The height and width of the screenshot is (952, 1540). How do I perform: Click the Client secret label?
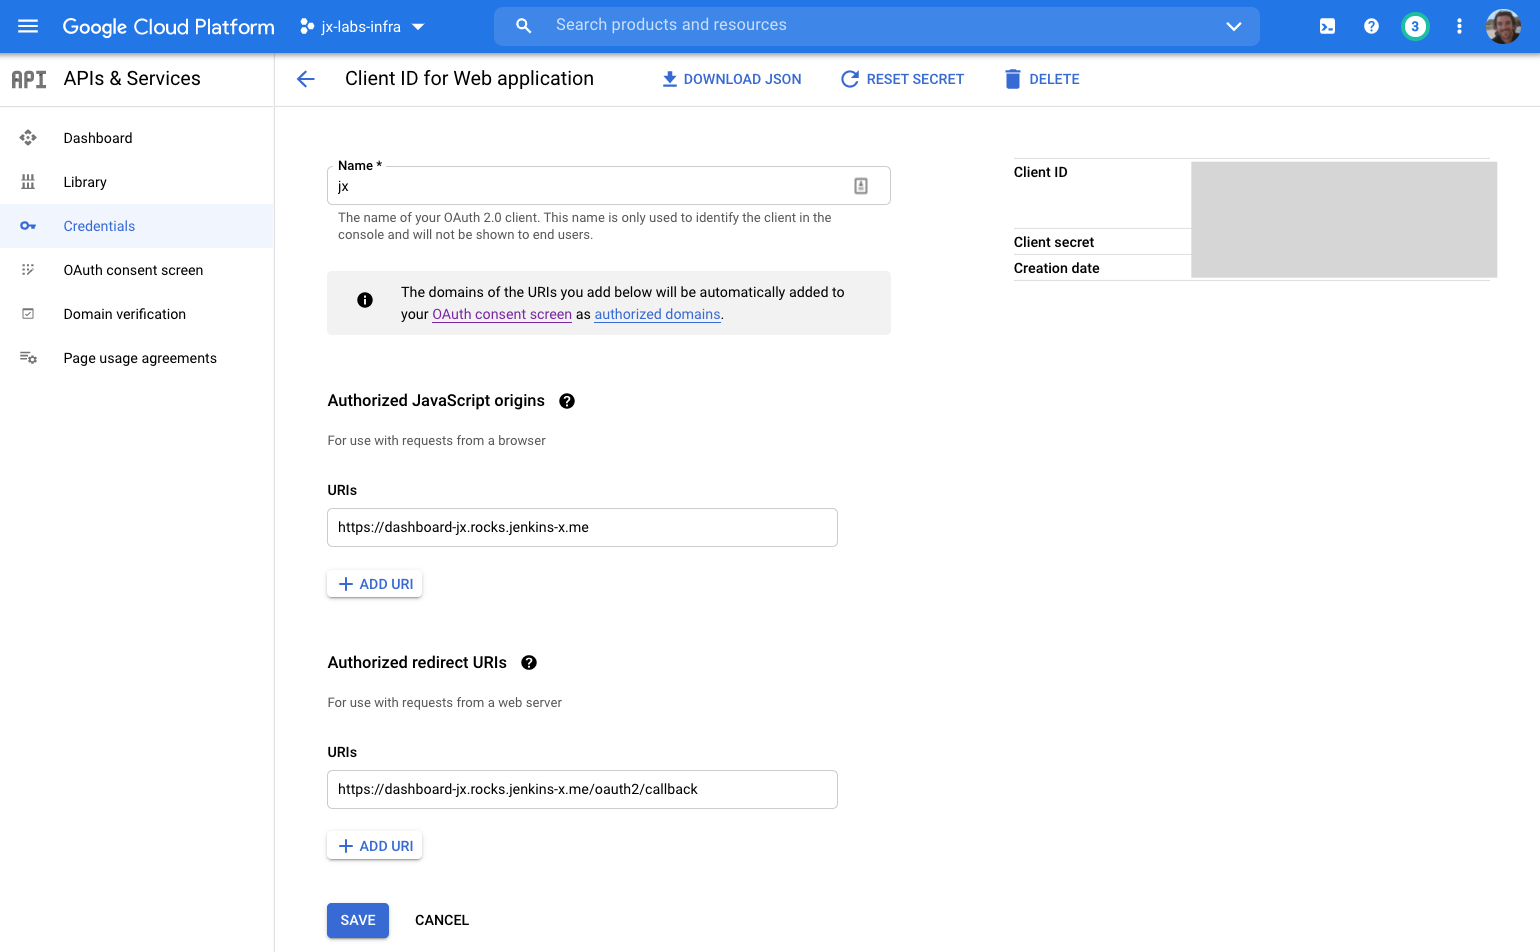[x=1054, y=242]
